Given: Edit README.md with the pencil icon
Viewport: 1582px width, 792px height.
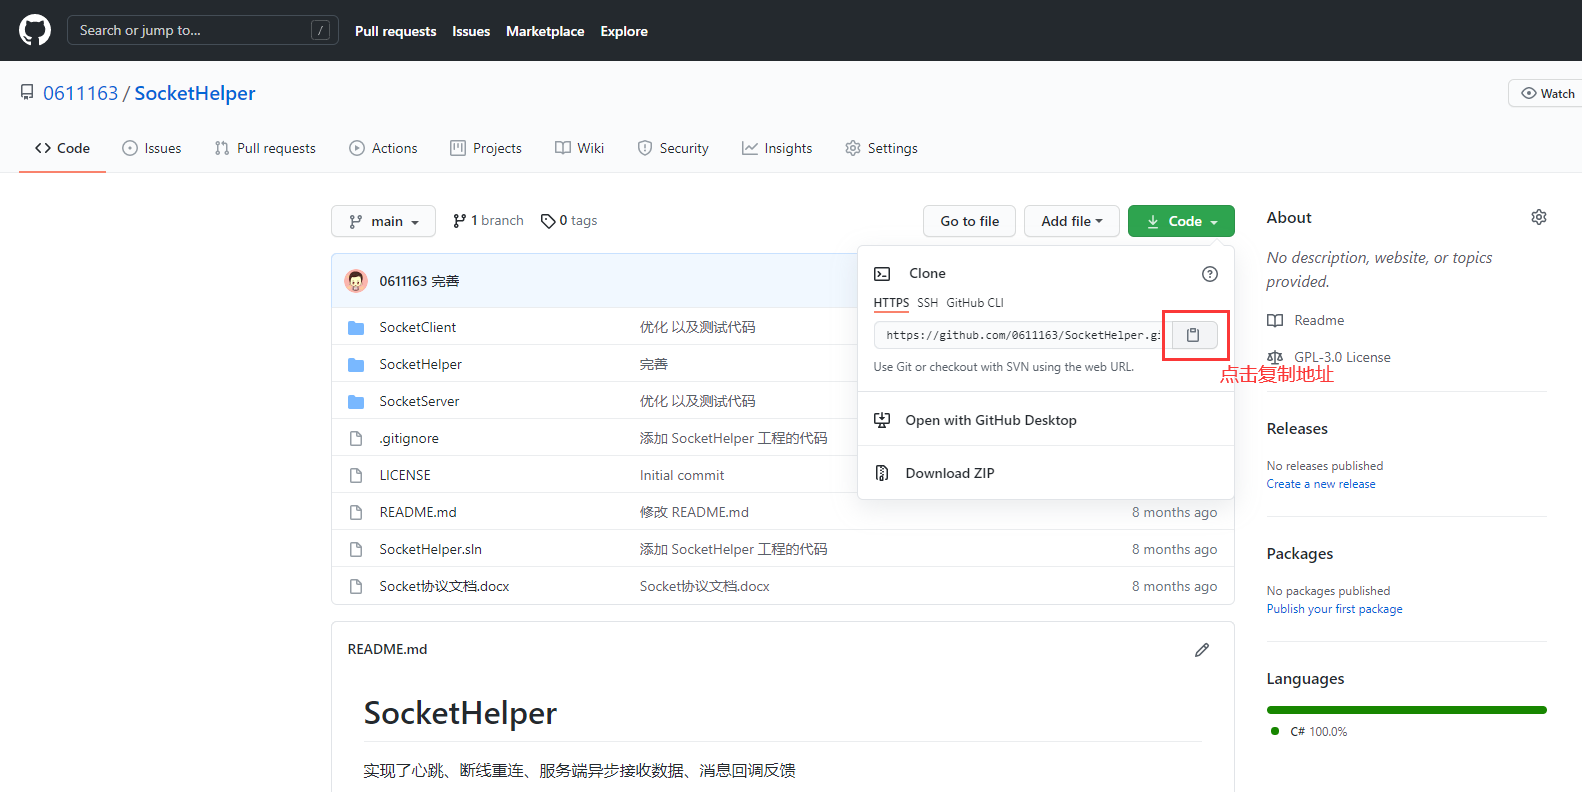Looking at the screenshot, I should pos(1202,650).
